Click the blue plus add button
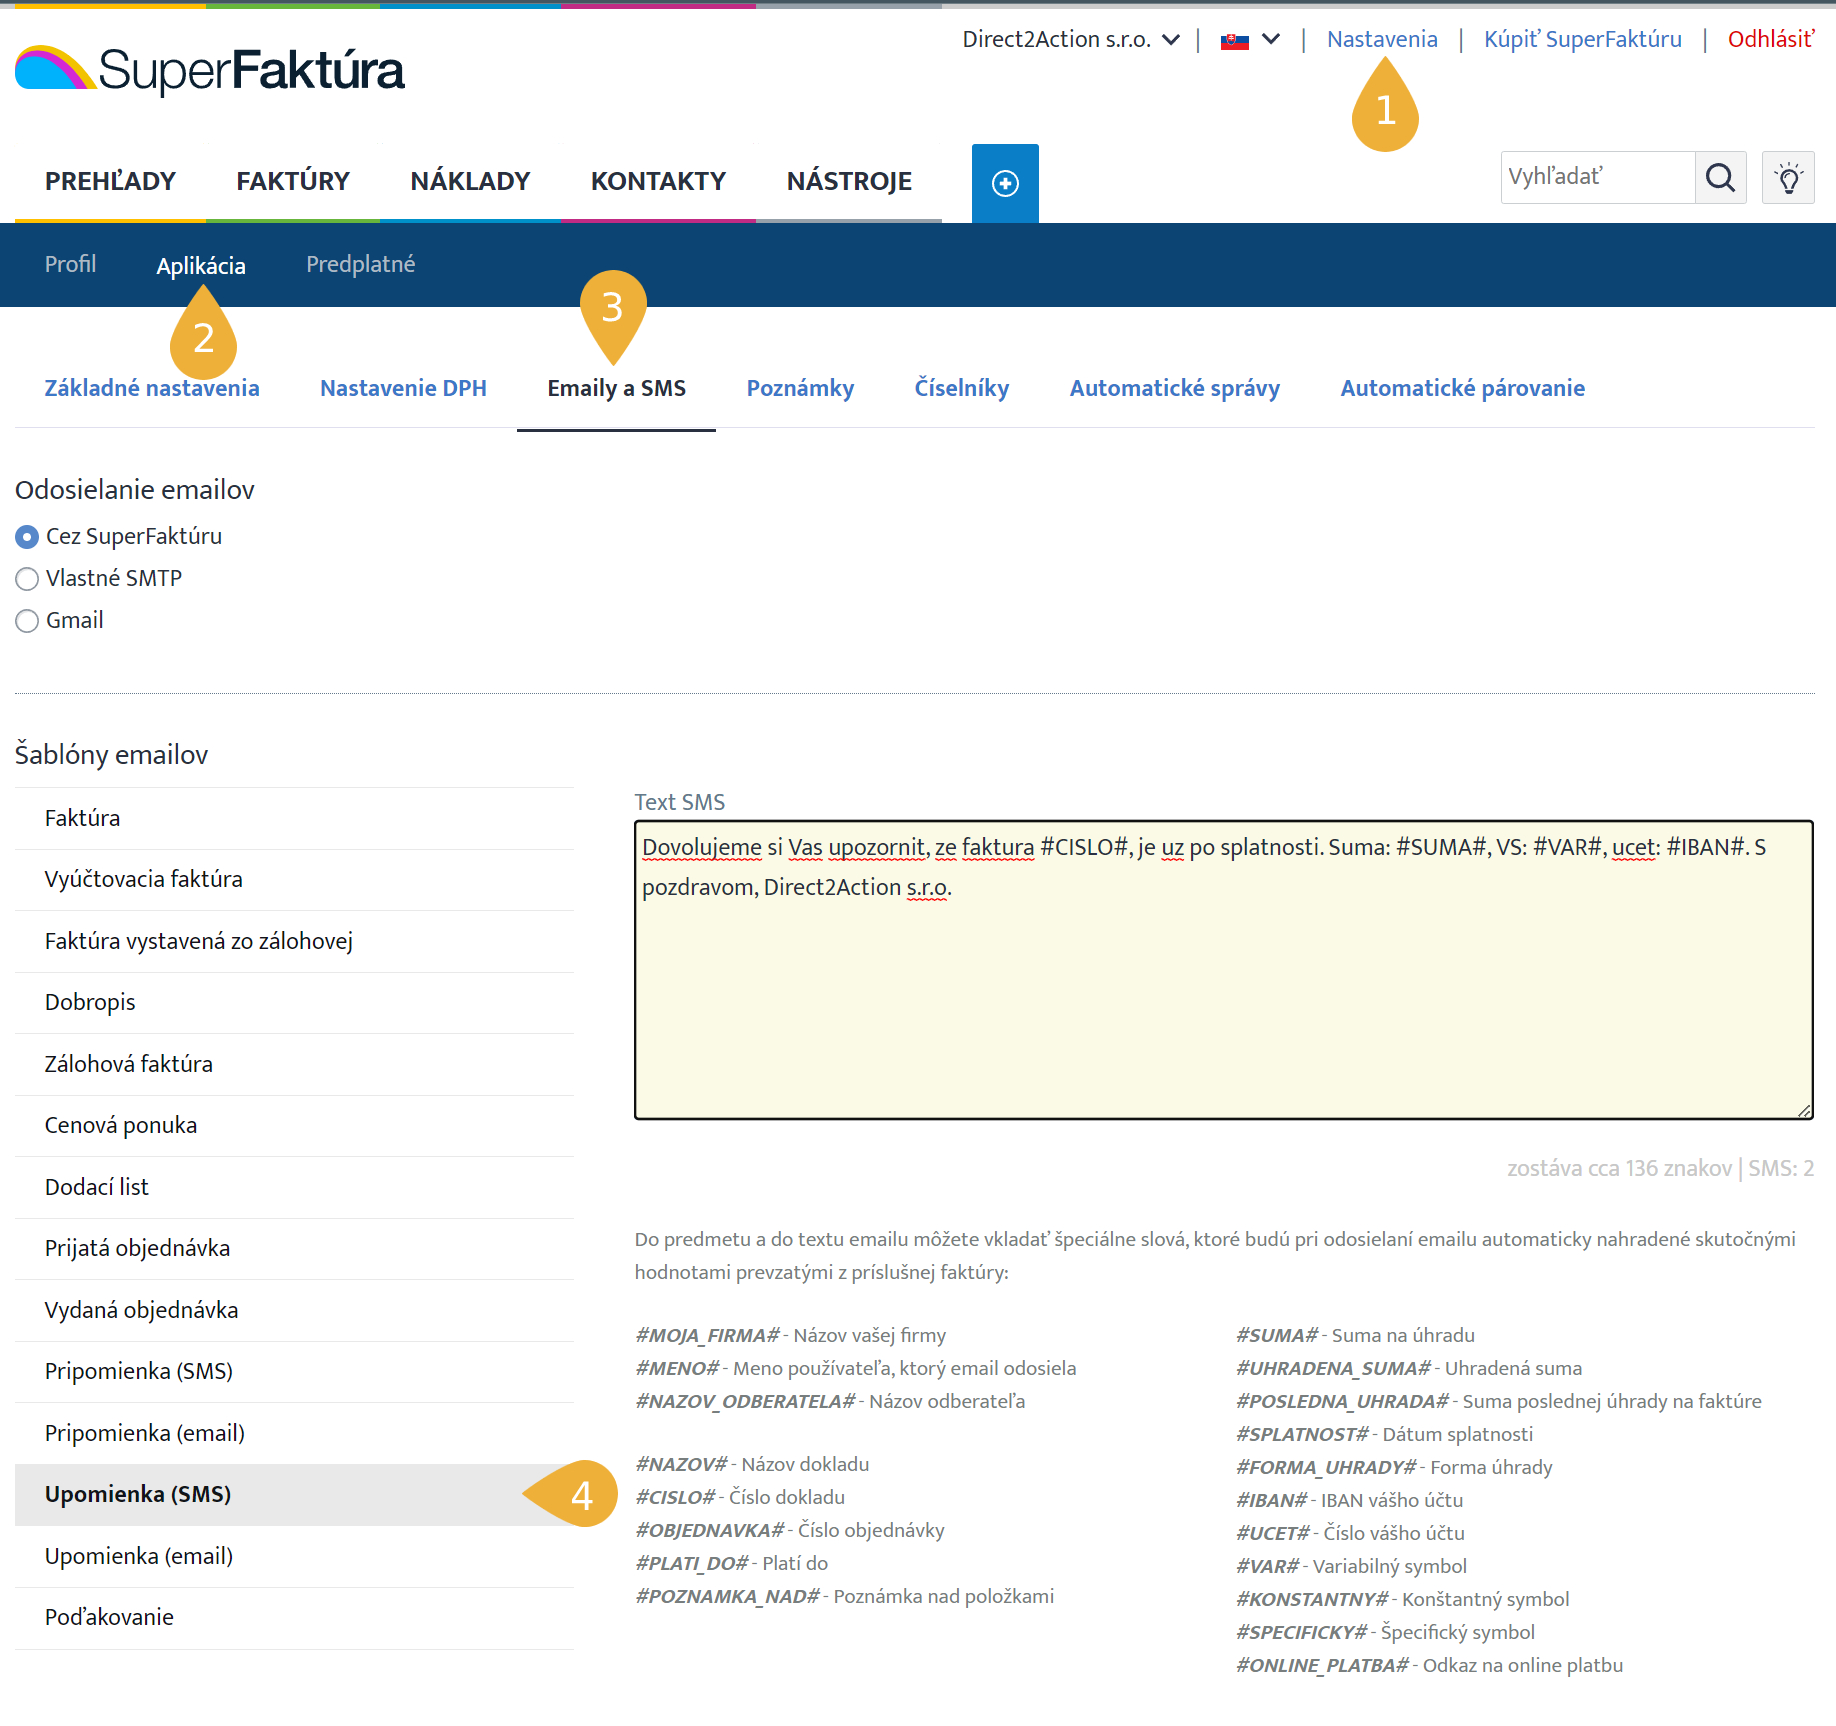This screenshot has width=1836, height=1726. pos(1005,183)
